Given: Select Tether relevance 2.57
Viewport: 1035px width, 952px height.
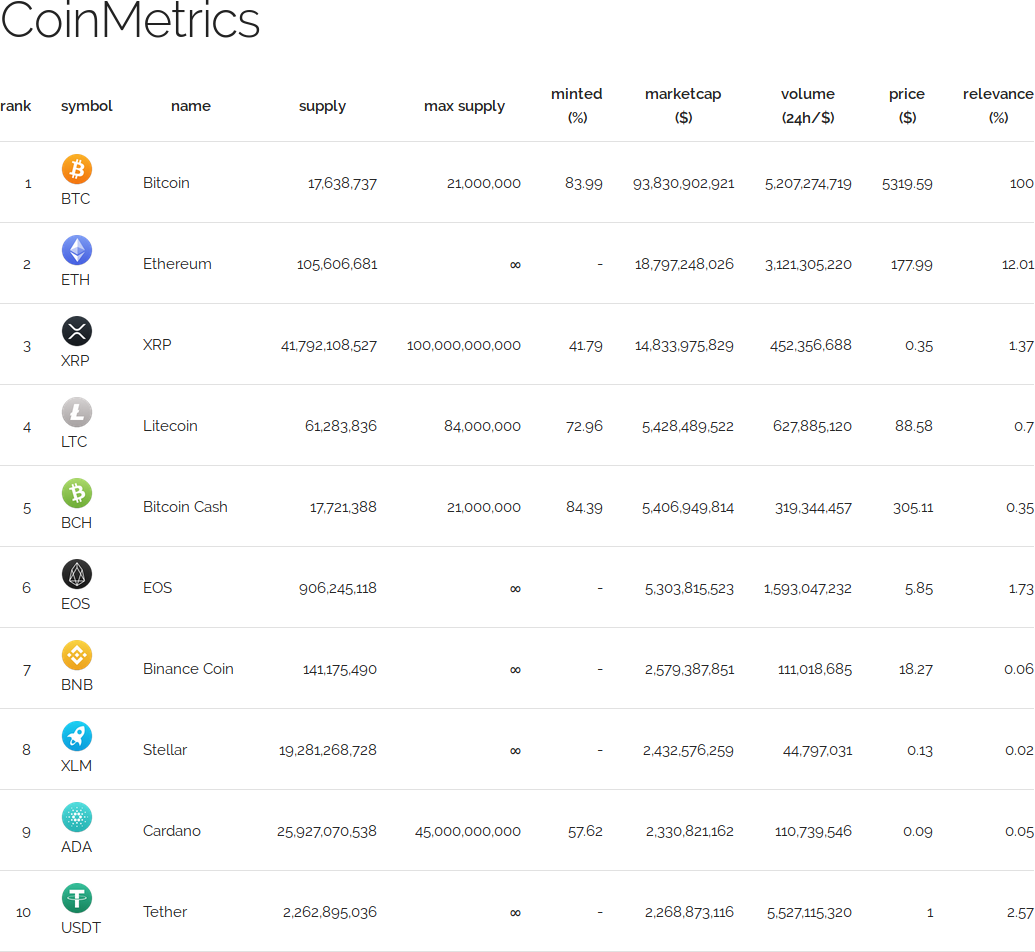Looking at the screenshot, I should coord(1020,912).
